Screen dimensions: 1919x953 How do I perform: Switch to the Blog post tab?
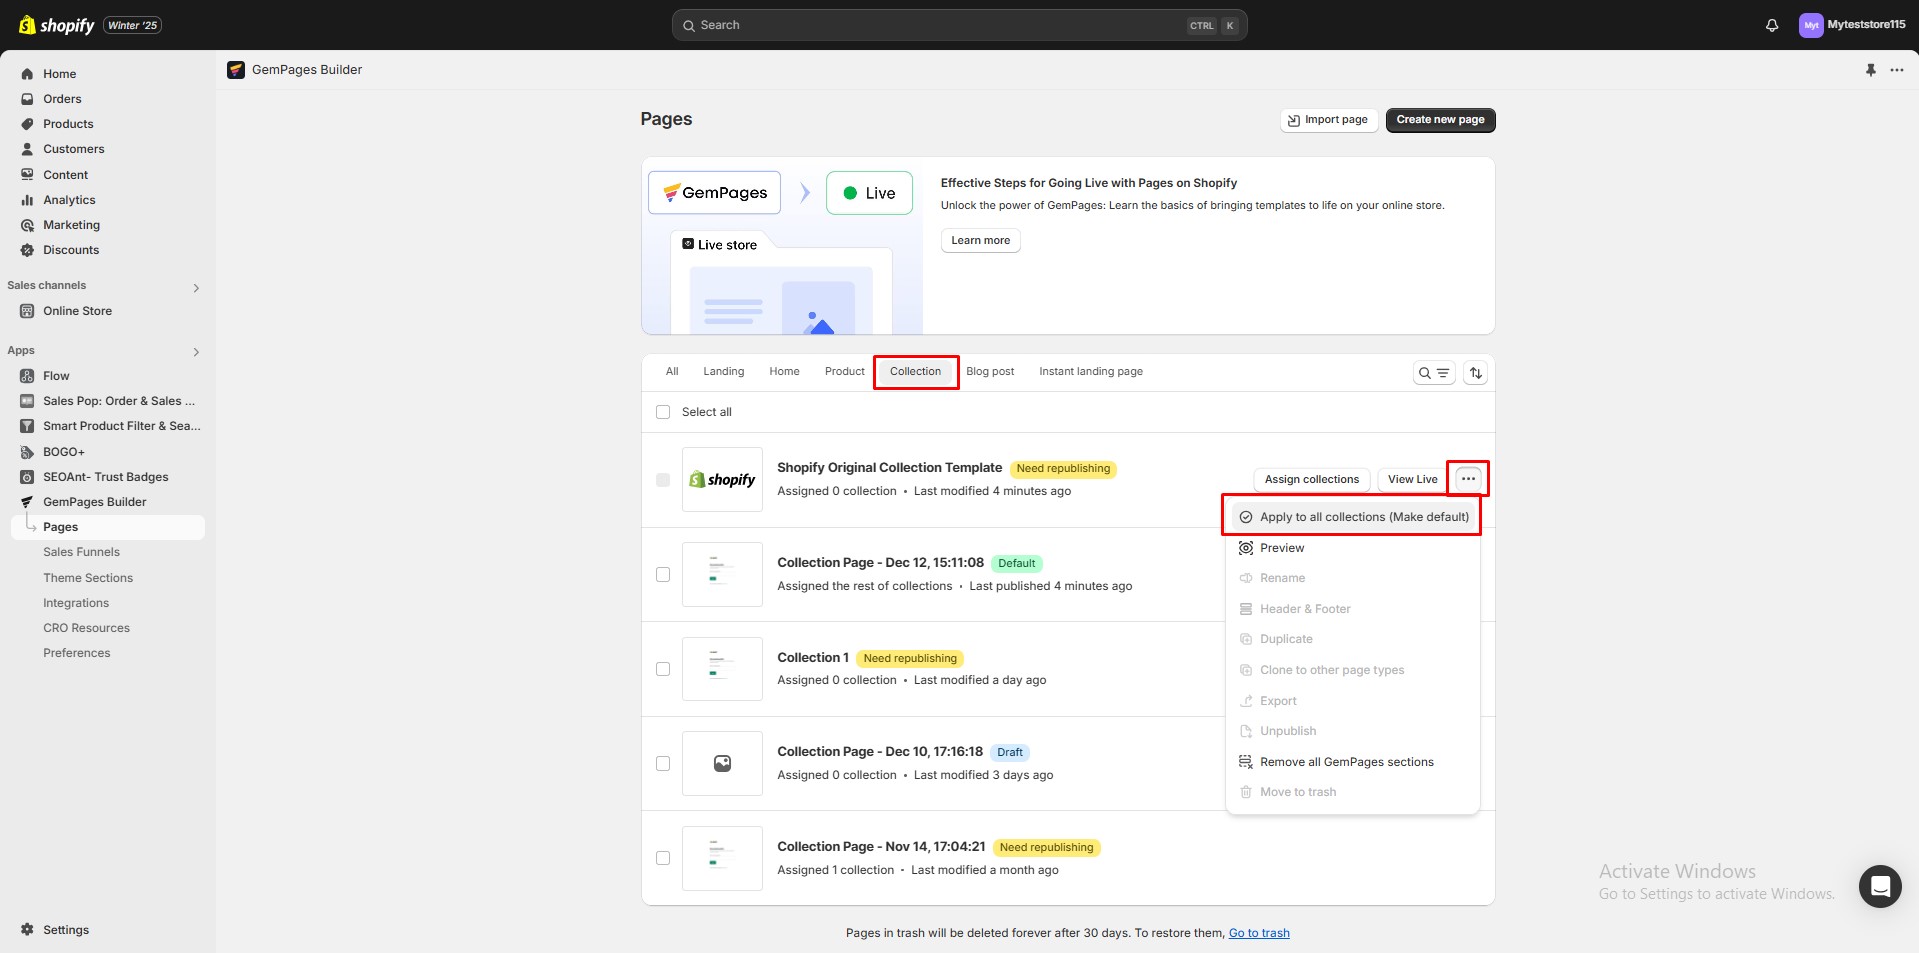coord(989,372)
